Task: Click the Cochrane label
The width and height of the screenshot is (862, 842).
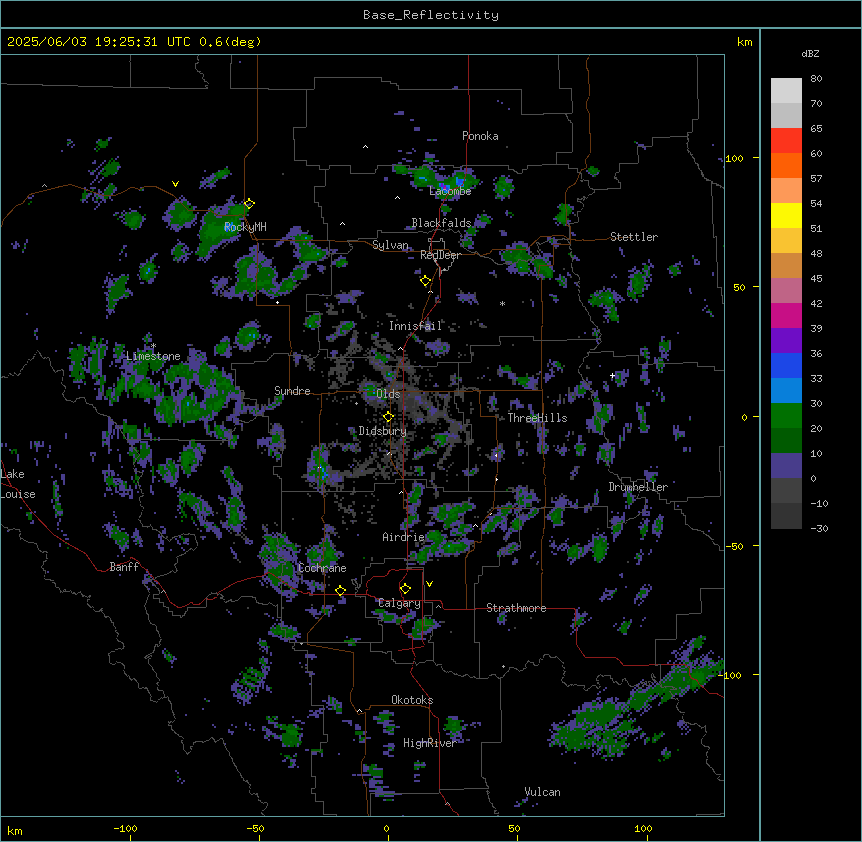Action: pyautogui.click(x=322, y=568)
